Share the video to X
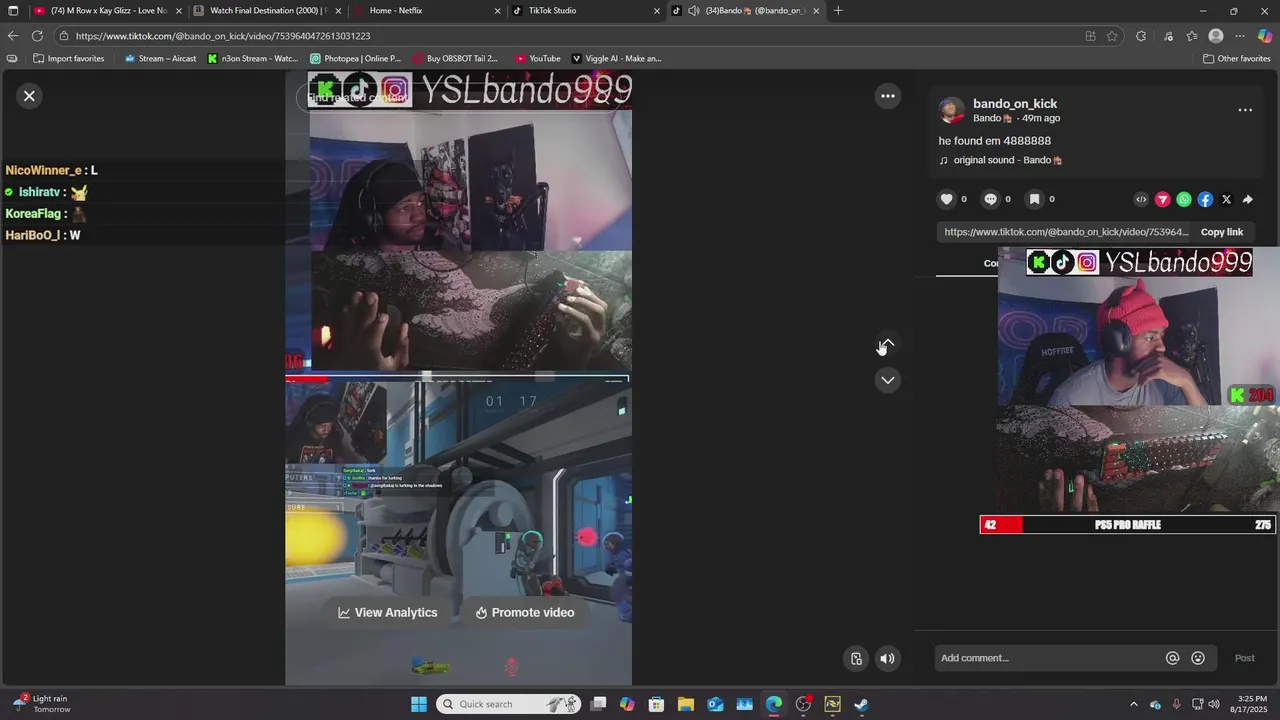 1227,200
